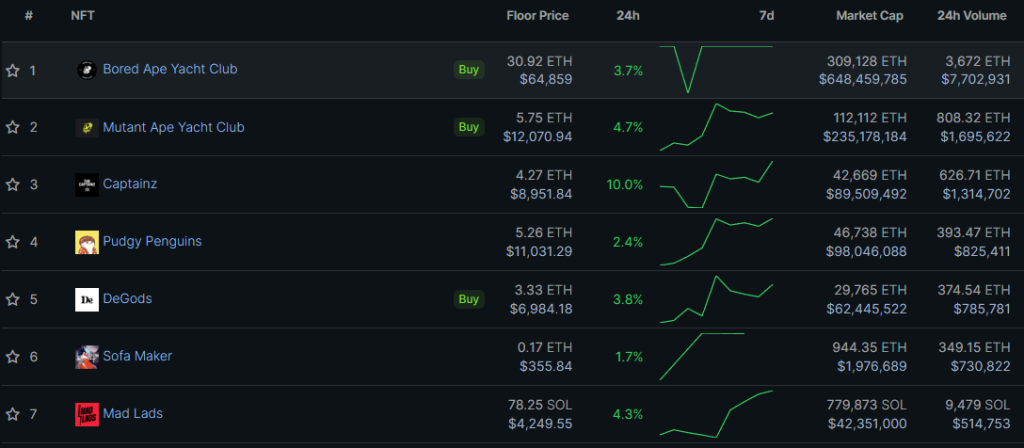Click the Captainz collection logo icon

pos(87,184)
